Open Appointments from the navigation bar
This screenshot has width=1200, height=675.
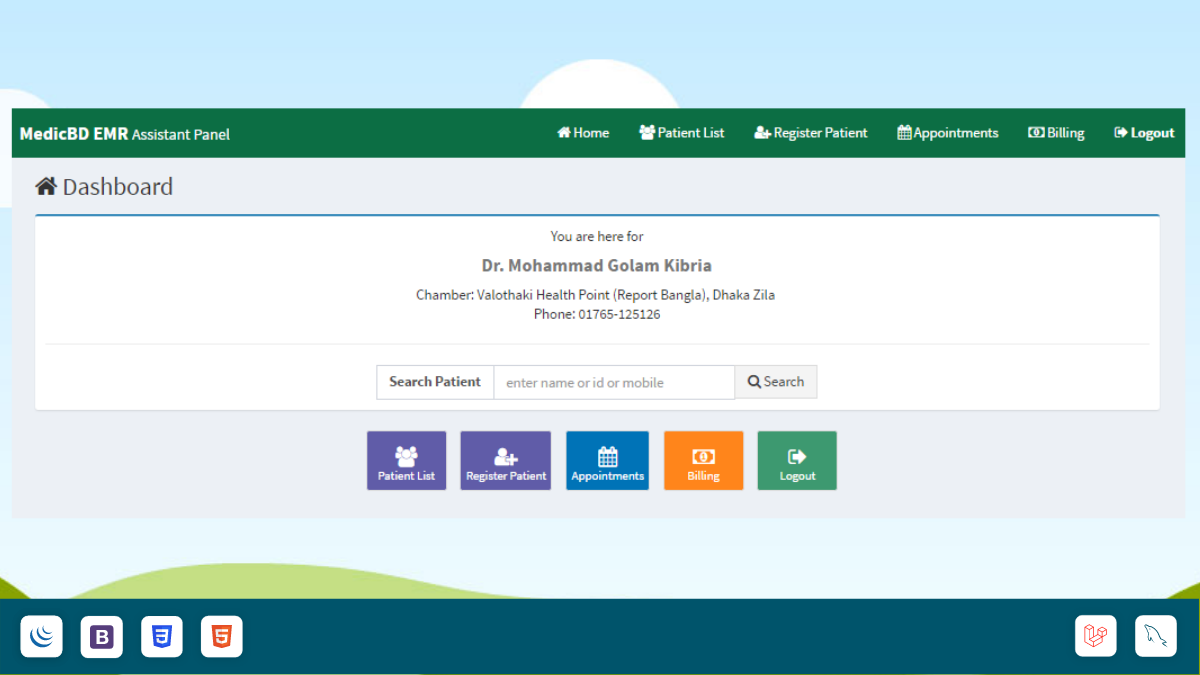[x=947, y=132]
